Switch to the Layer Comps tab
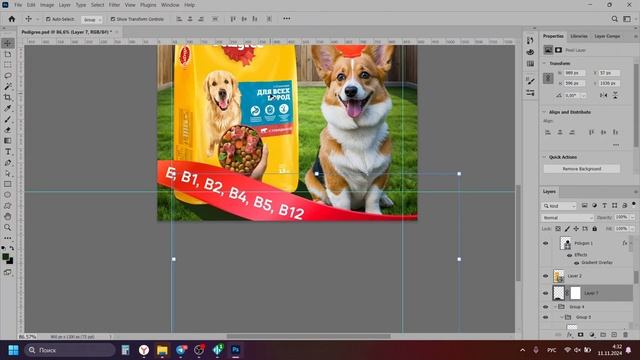 click(x=607, y=36)
